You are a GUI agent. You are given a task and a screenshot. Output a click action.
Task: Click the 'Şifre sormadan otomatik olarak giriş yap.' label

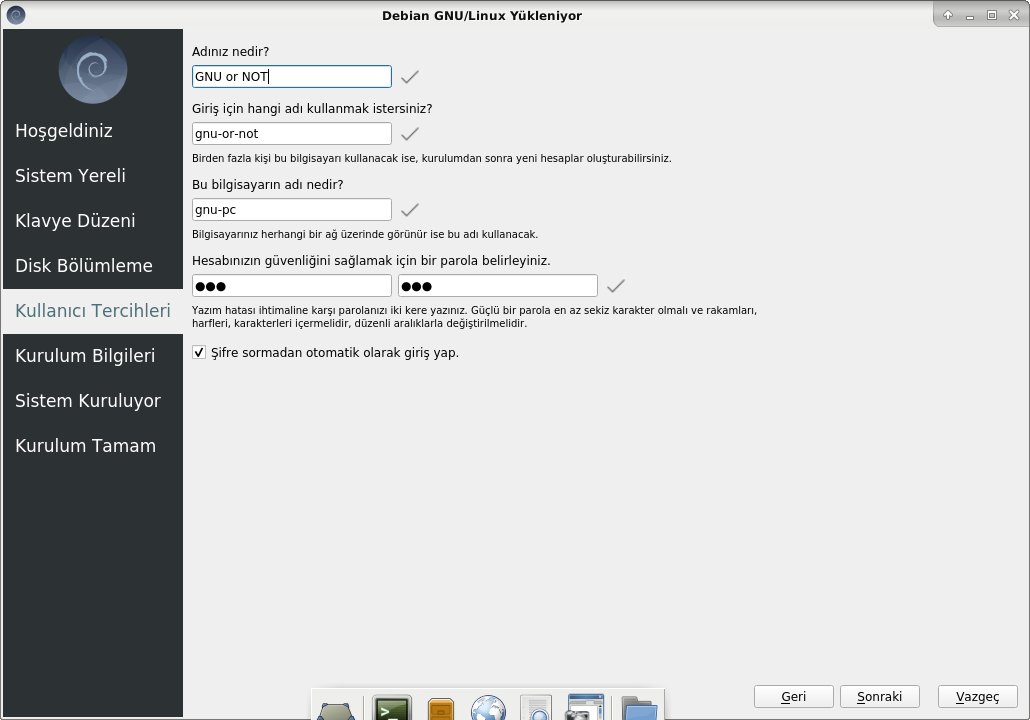[335, 353]
